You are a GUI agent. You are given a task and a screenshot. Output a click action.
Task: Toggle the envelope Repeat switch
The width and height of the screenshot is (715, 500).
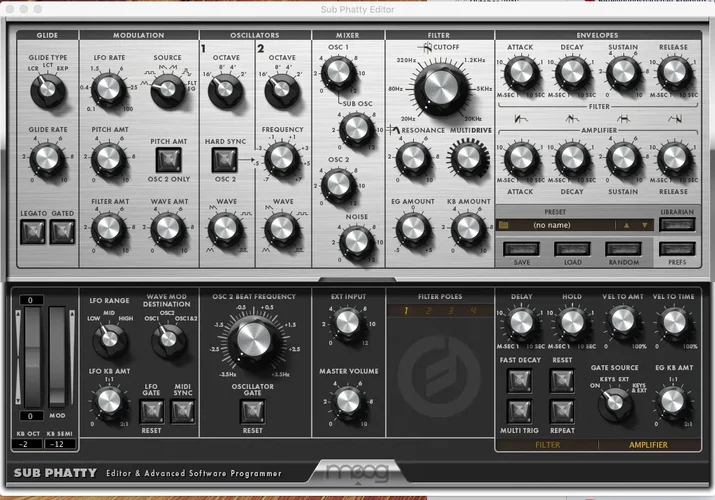[x=562, y=412]
